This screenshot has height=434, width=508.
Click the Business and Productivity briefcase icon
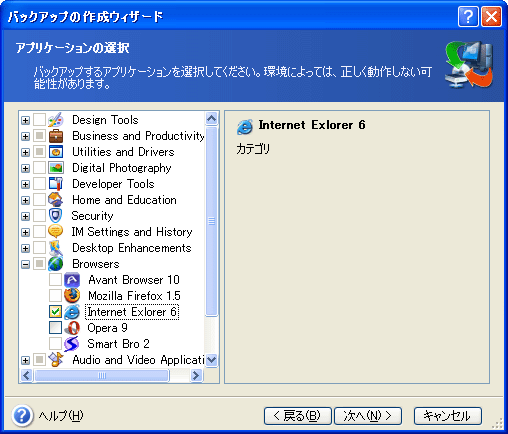[x=56, y=136]
